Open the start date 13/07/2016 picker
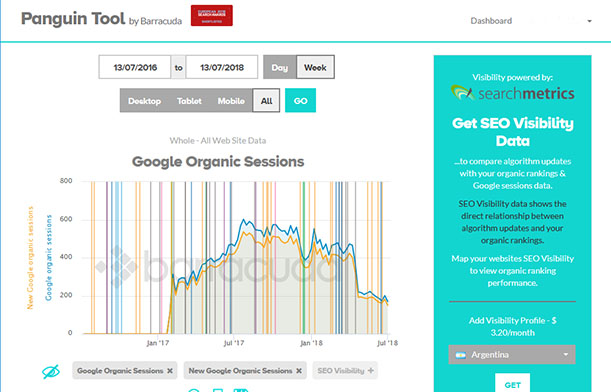This screenshot has width=611, height=392. pyautogui.click(x=135, y=67)
